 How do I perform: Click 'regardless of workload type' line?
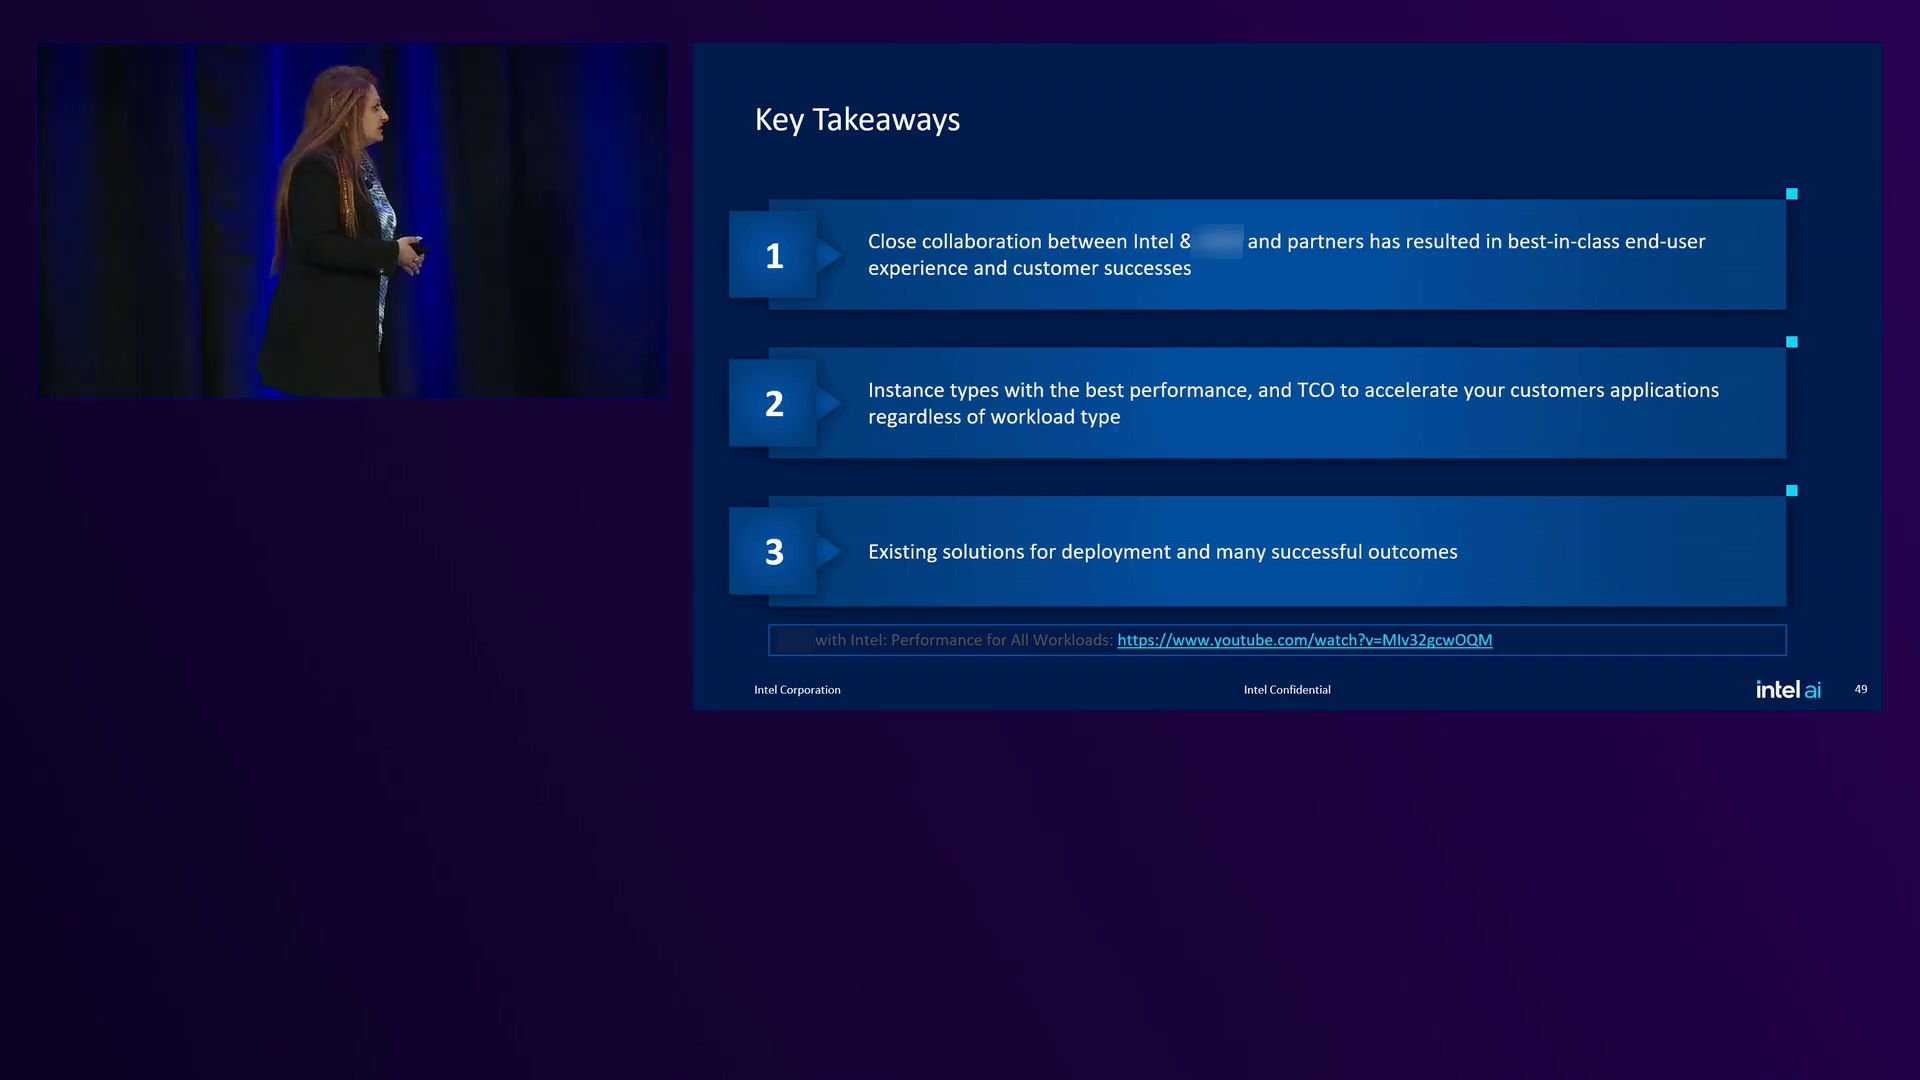tap(994, 417)
